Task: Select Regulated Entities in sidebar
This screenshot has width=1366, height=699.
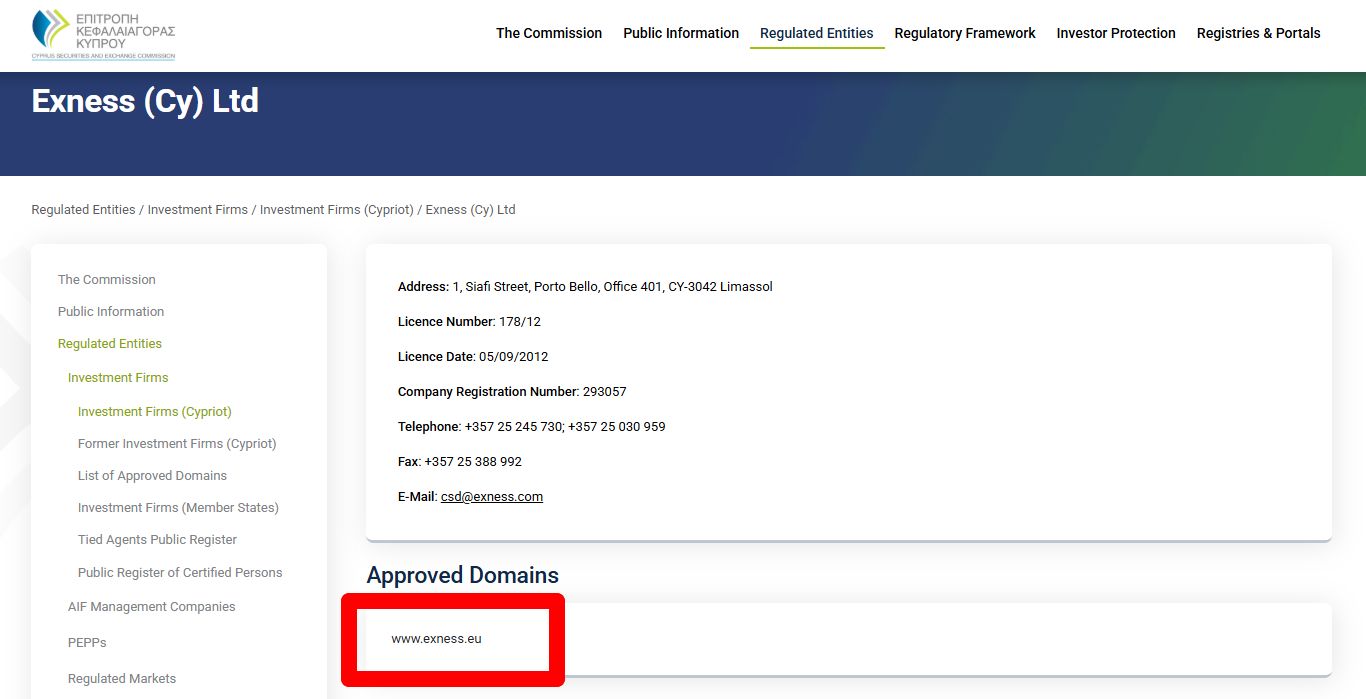Action: point(110,344)
